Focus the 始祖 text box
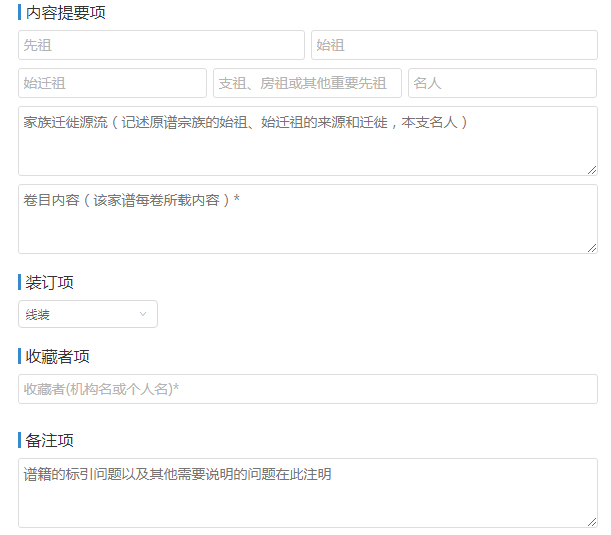Image resolution: width=611 pixels, height=535 pixels. point(454,45)
